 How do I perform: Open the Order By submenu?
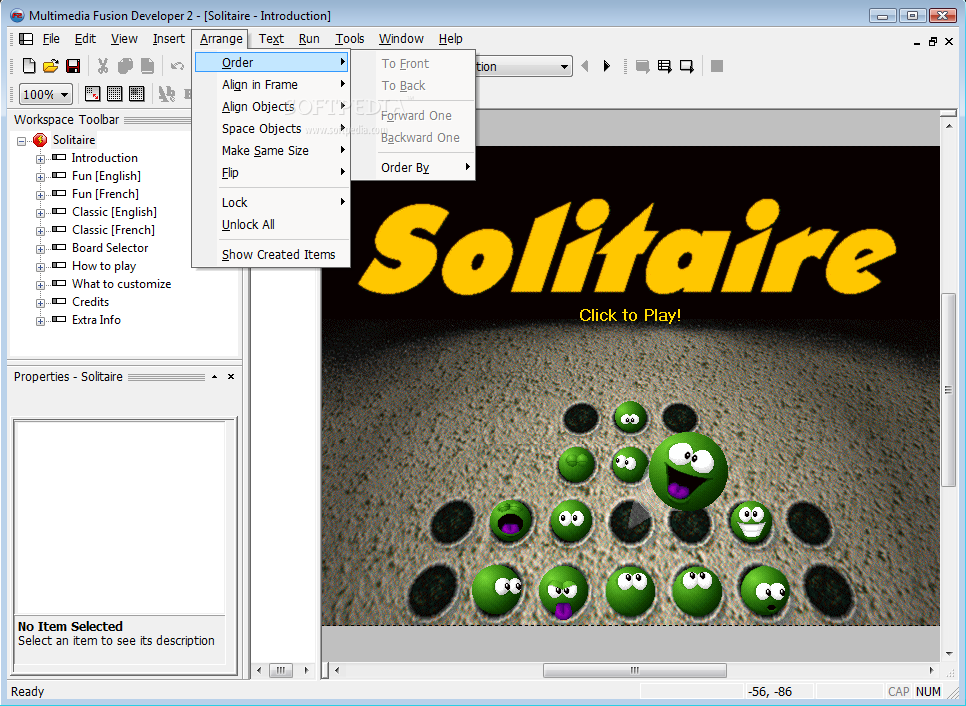tap(413, 167)
